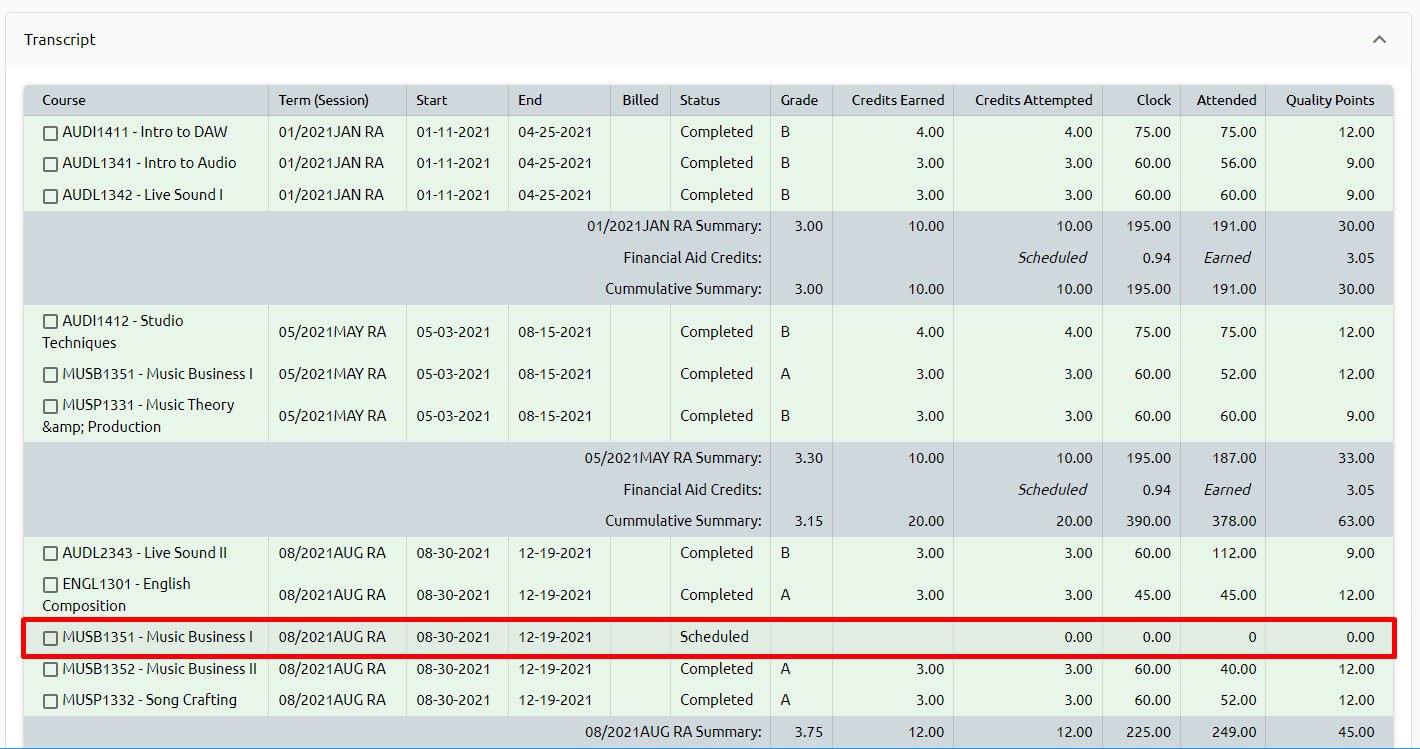Click the Course column header
The height and width of the screenshot is (749, 1420).
pos(64,100)
